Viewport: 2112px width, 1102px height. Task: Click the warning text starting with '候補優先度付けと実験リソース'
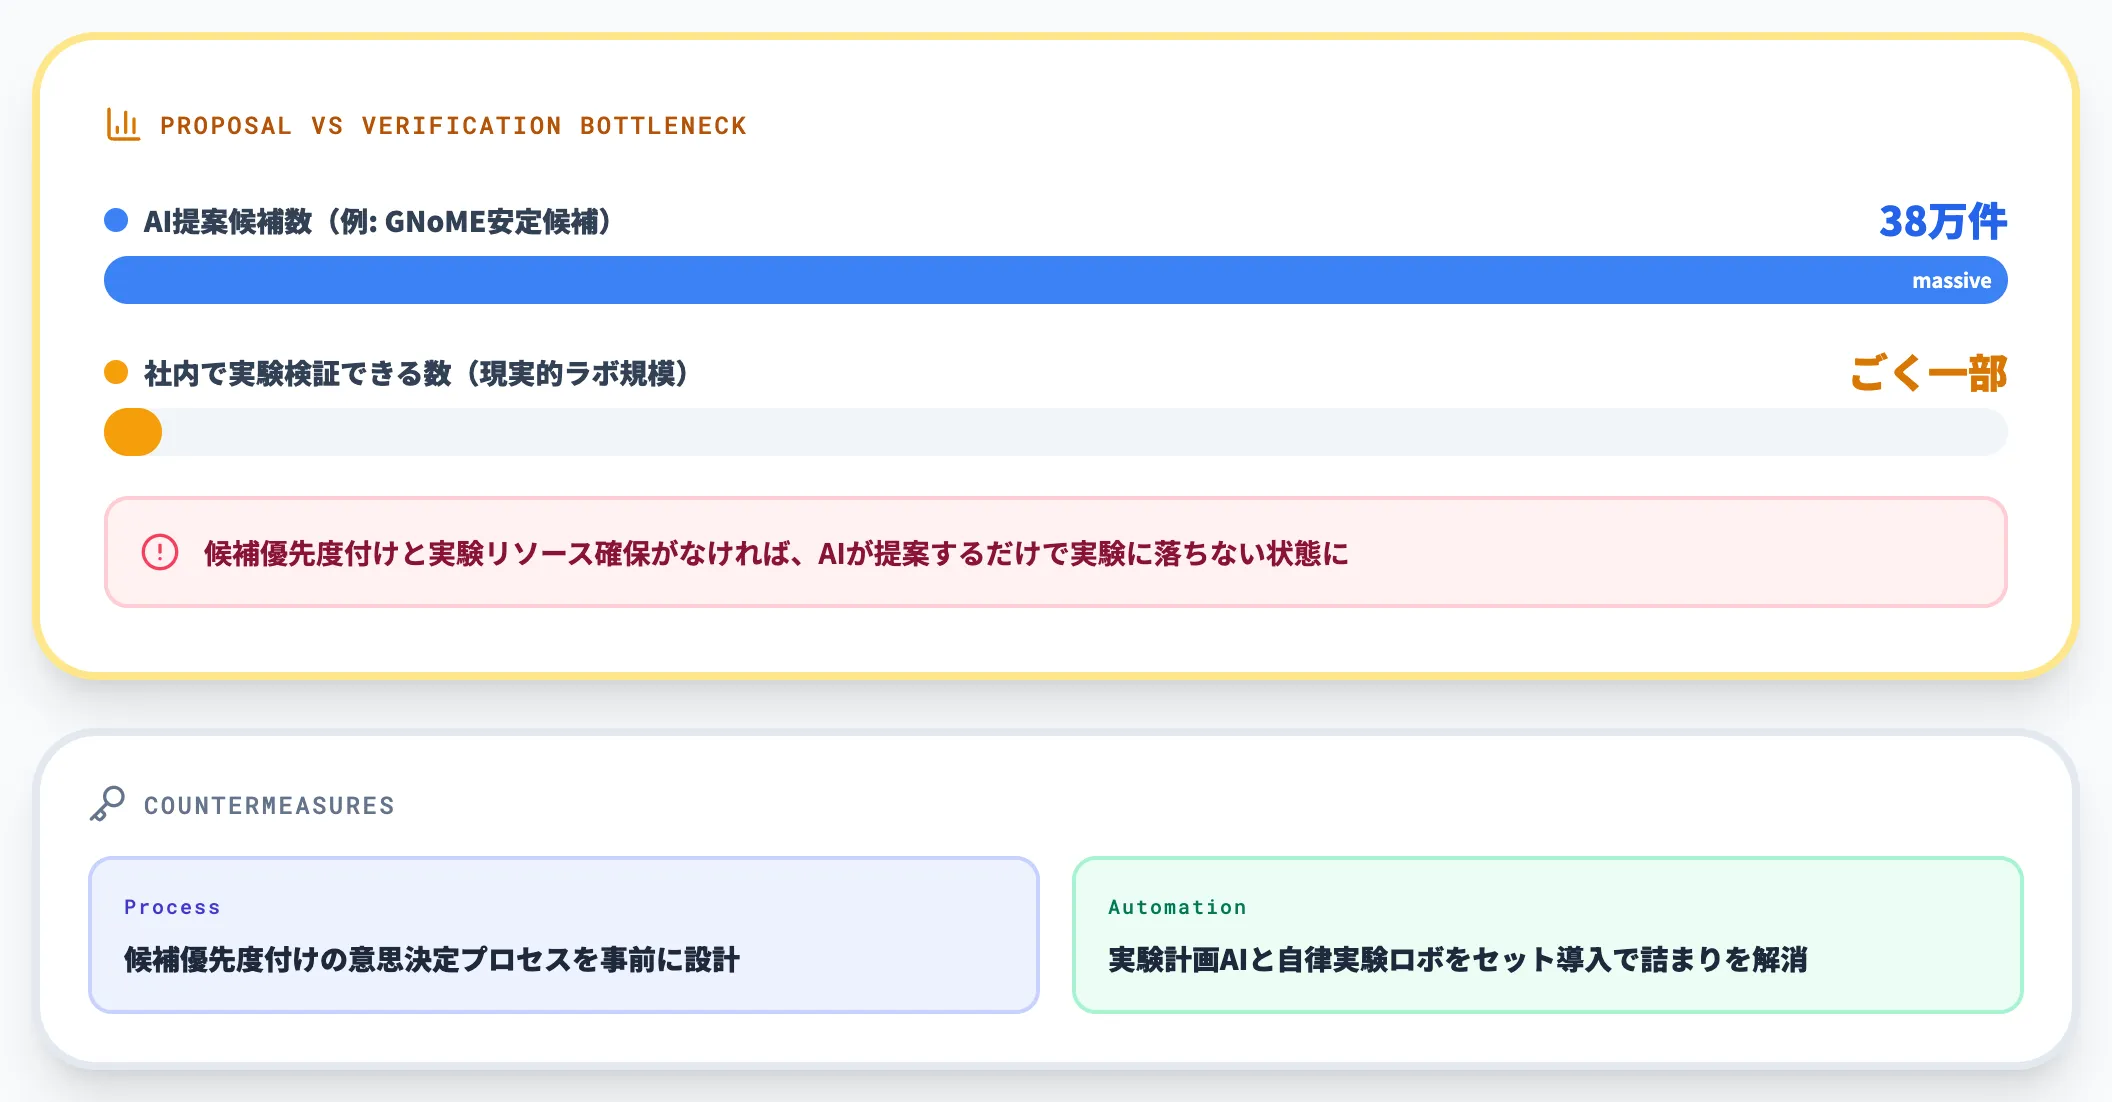(776, 553)
